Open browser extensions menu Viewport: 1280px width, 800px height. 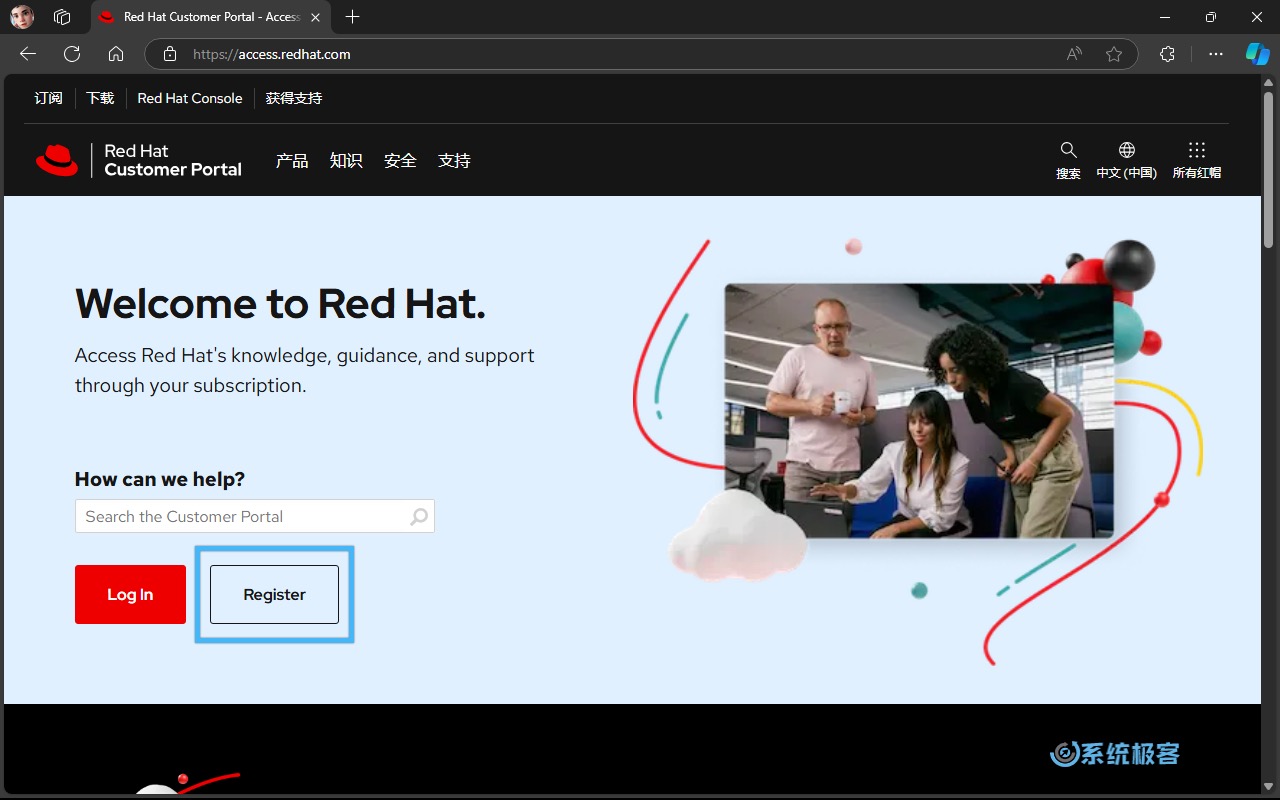click(1167, 54)
